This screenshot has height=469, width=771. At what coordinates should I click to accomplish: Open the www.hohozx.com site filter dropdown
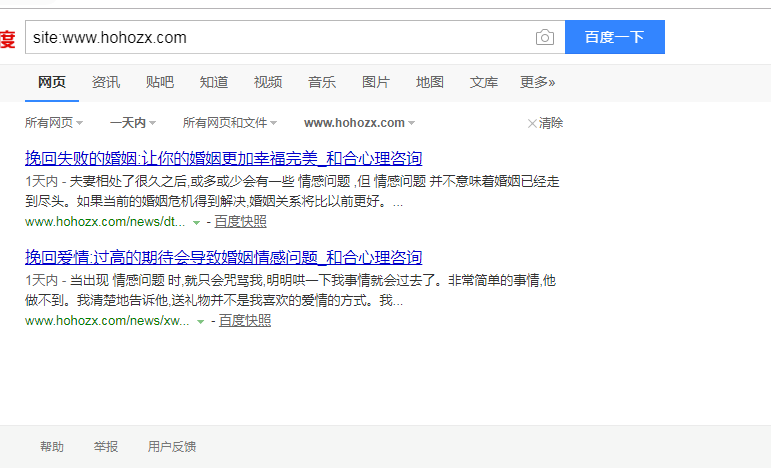coord(359,123)
